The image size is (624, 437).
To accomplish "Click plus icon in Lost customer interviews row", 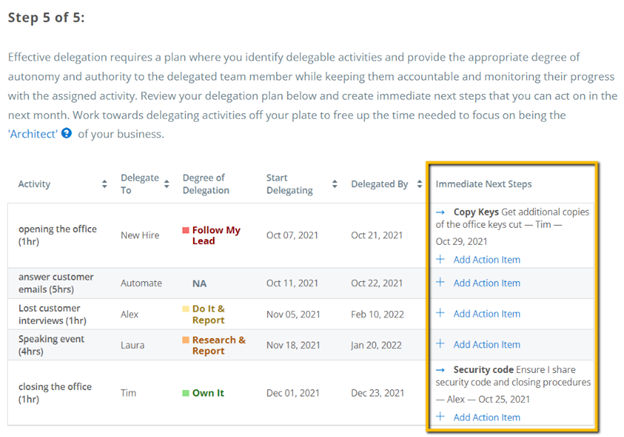I will [x=440, y=313].
